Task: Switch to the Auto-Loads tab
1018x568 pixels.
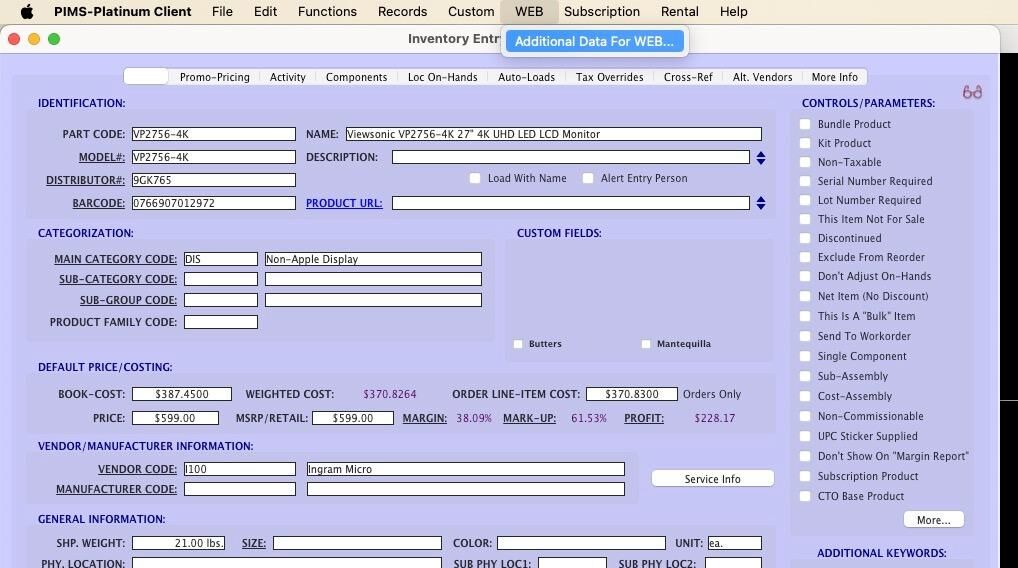Action: coord(527,77)
